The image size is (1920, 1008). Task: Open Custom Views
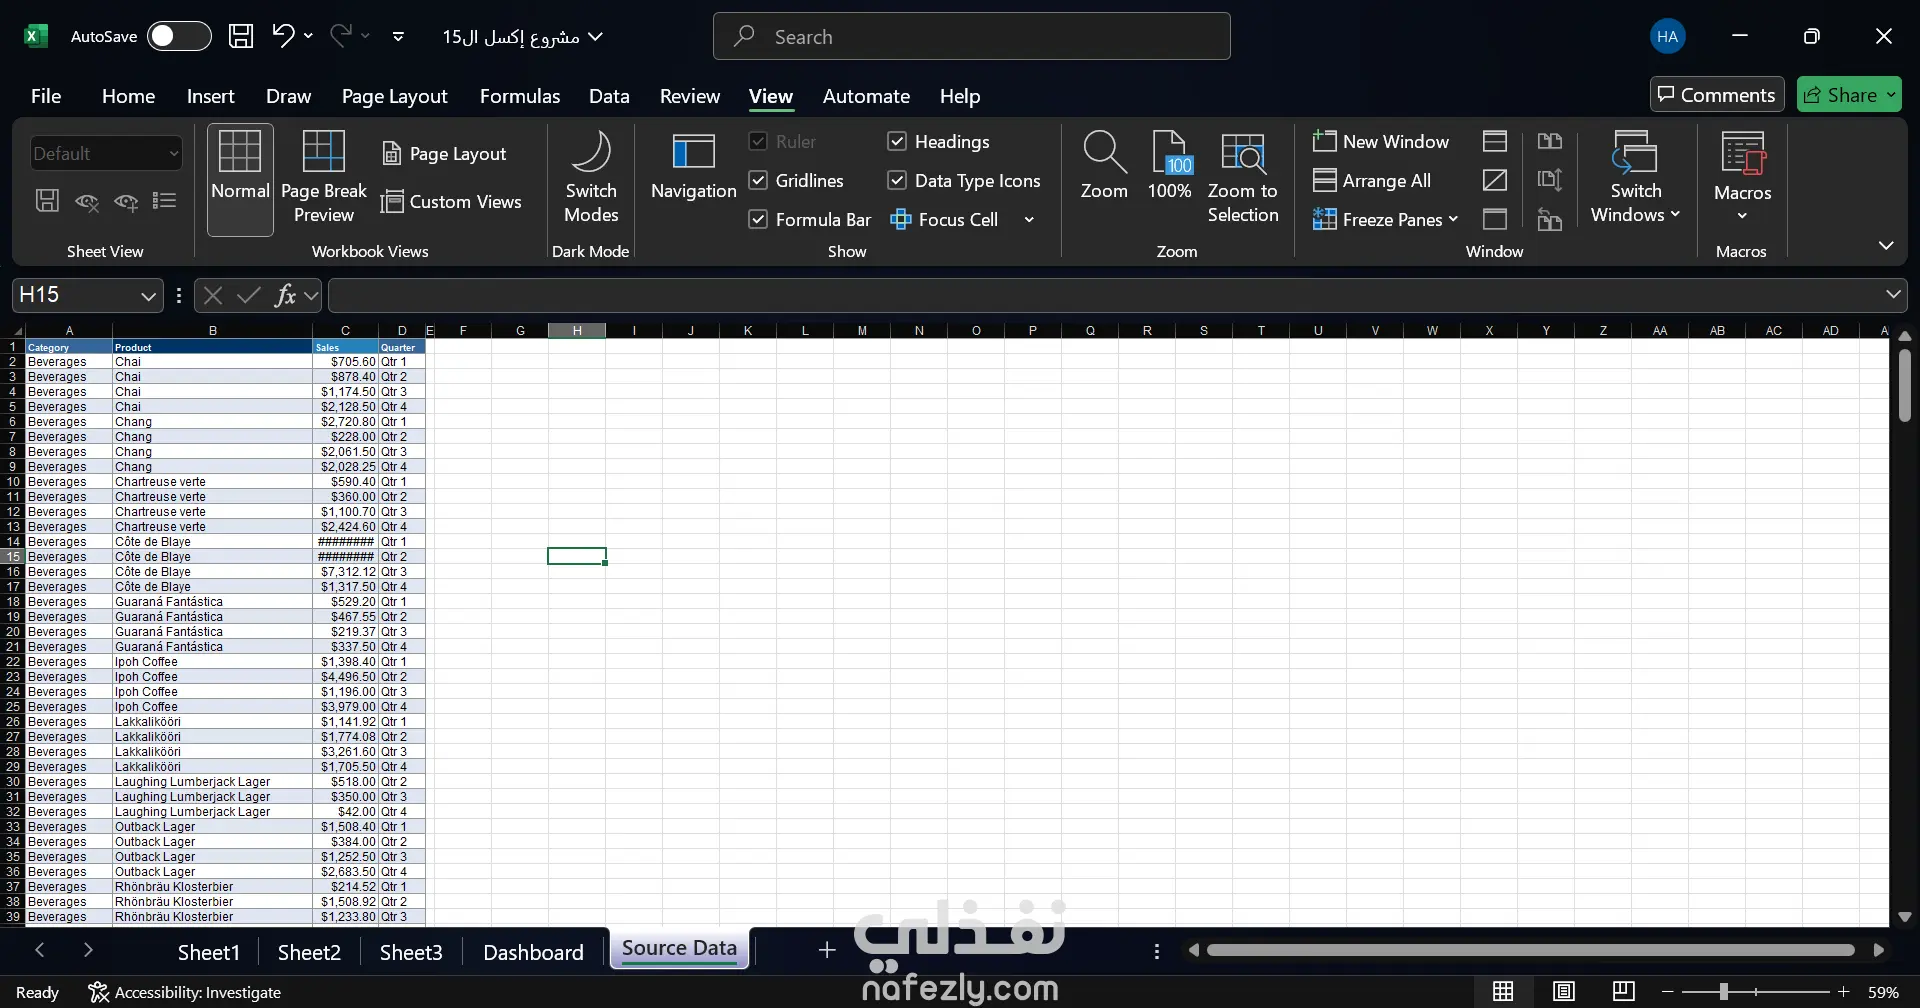pyautogui.click(x=451, y=202)
